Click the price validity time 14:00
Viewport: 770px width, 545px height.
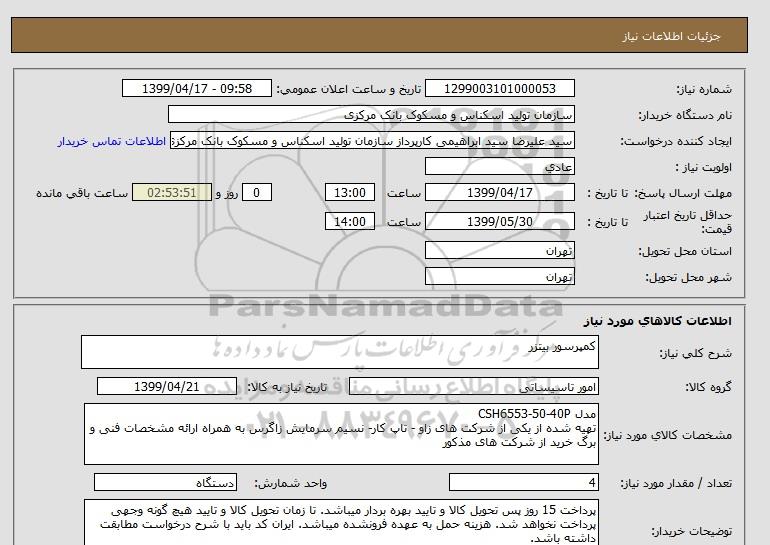[350, 222]
